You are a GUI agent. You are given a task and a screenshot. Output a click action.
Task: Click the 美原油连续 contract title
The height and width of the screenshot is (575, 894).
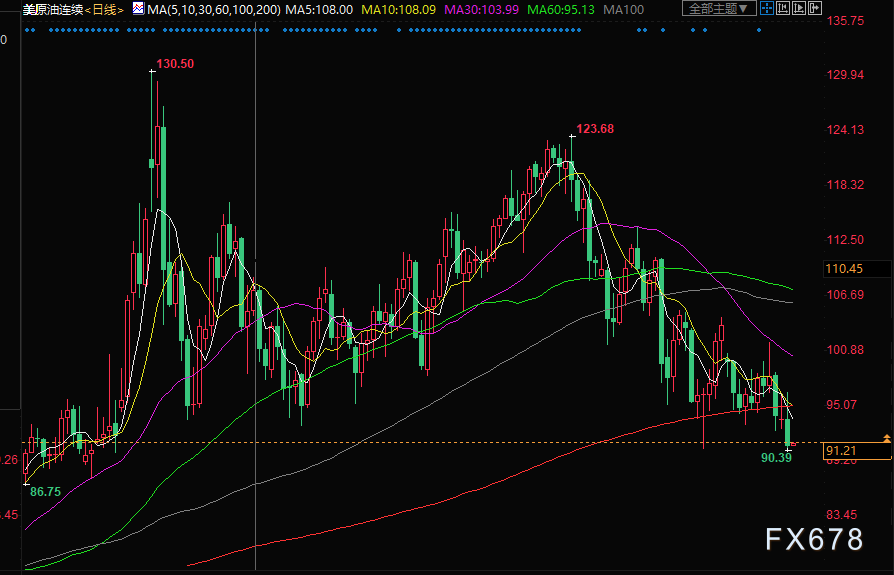52,10
